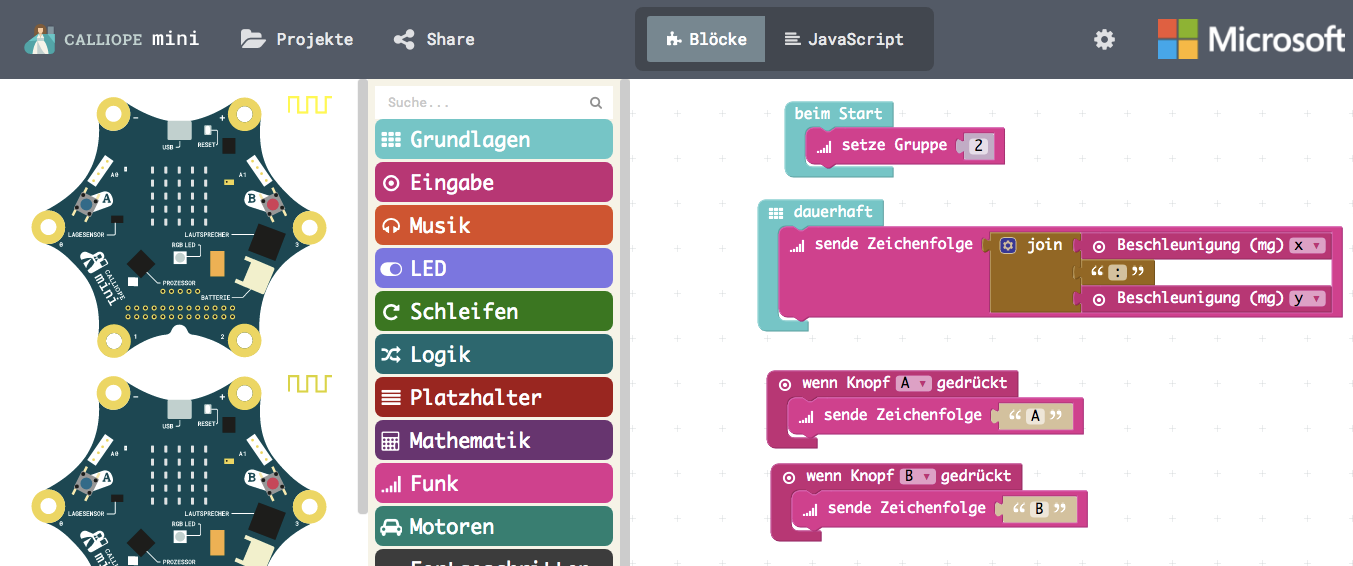Click the search magnifier icon

pos(596,102)
